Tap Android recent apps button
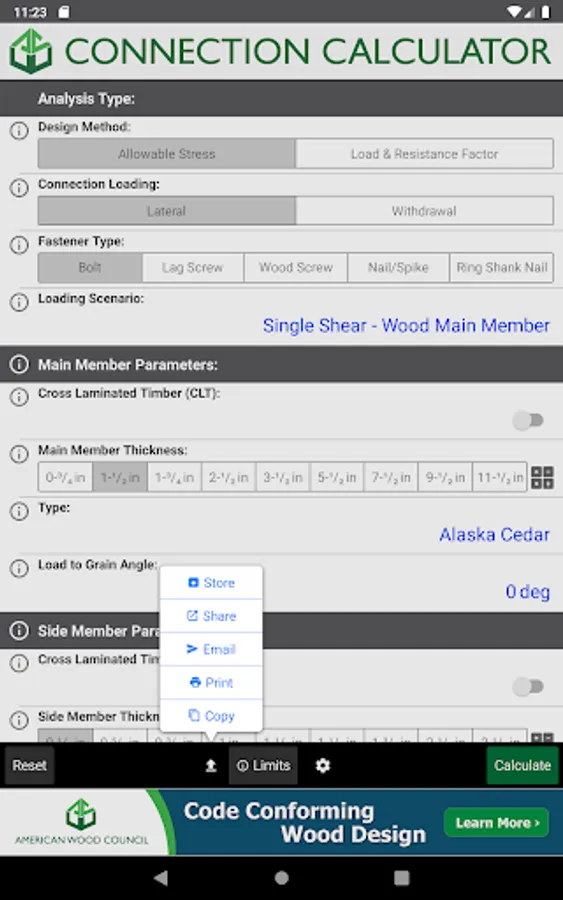The image size is (563, 900). (402, 878)
